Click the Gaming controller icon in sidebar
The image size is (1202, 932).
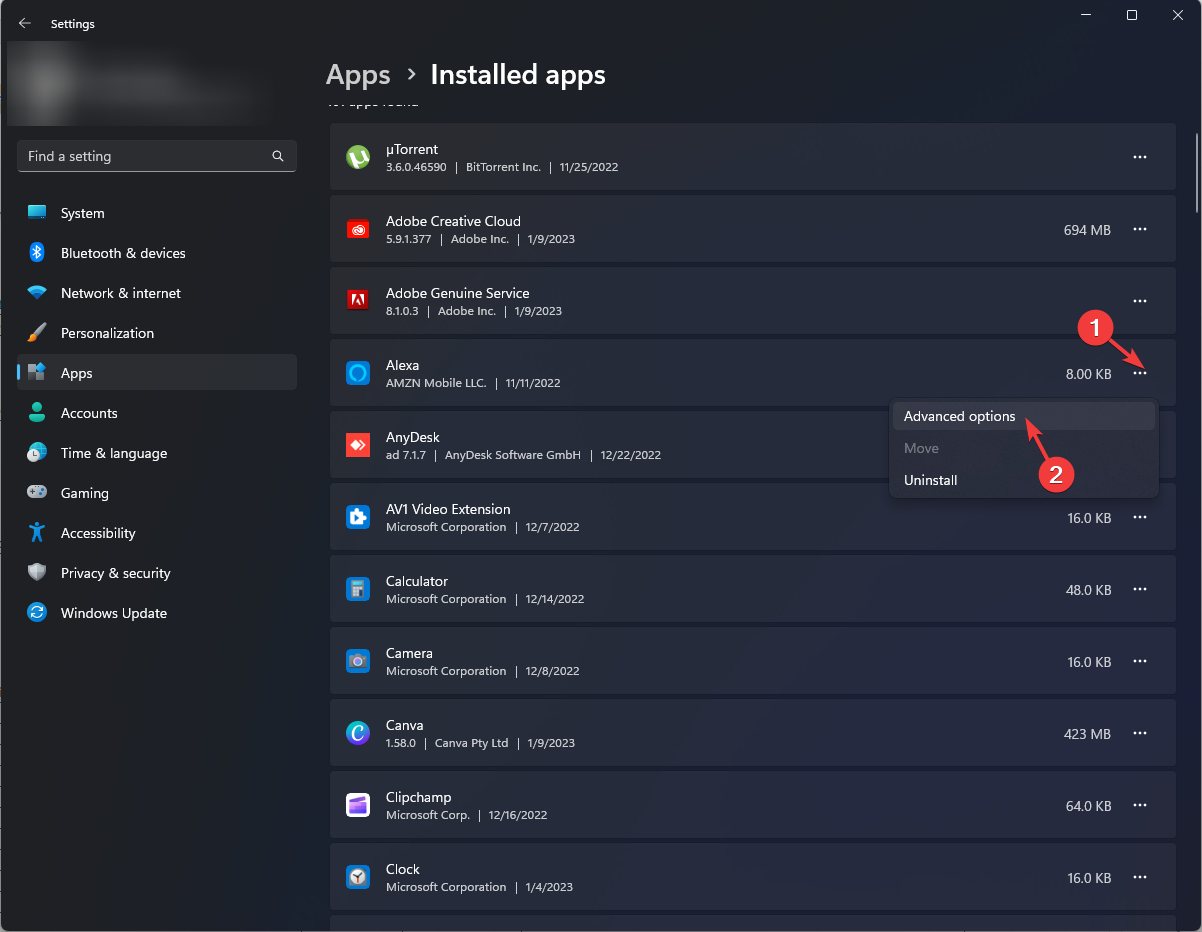tap(36, 493)
